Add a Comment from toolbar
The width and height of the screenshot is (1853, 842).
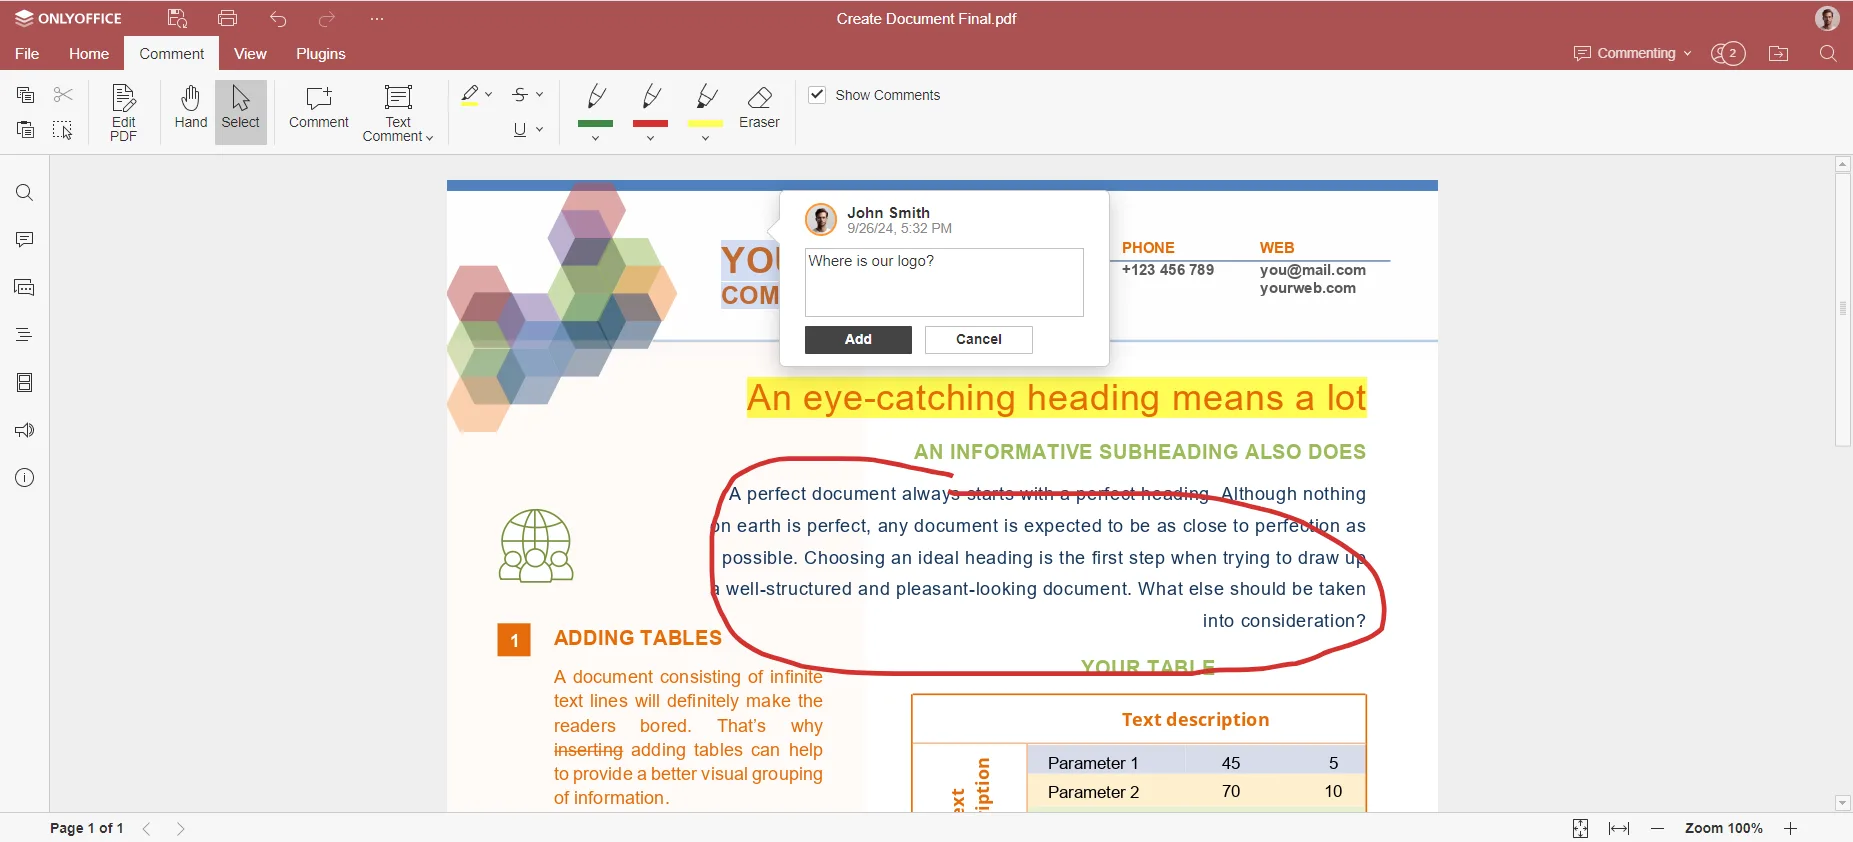(319, 107)
